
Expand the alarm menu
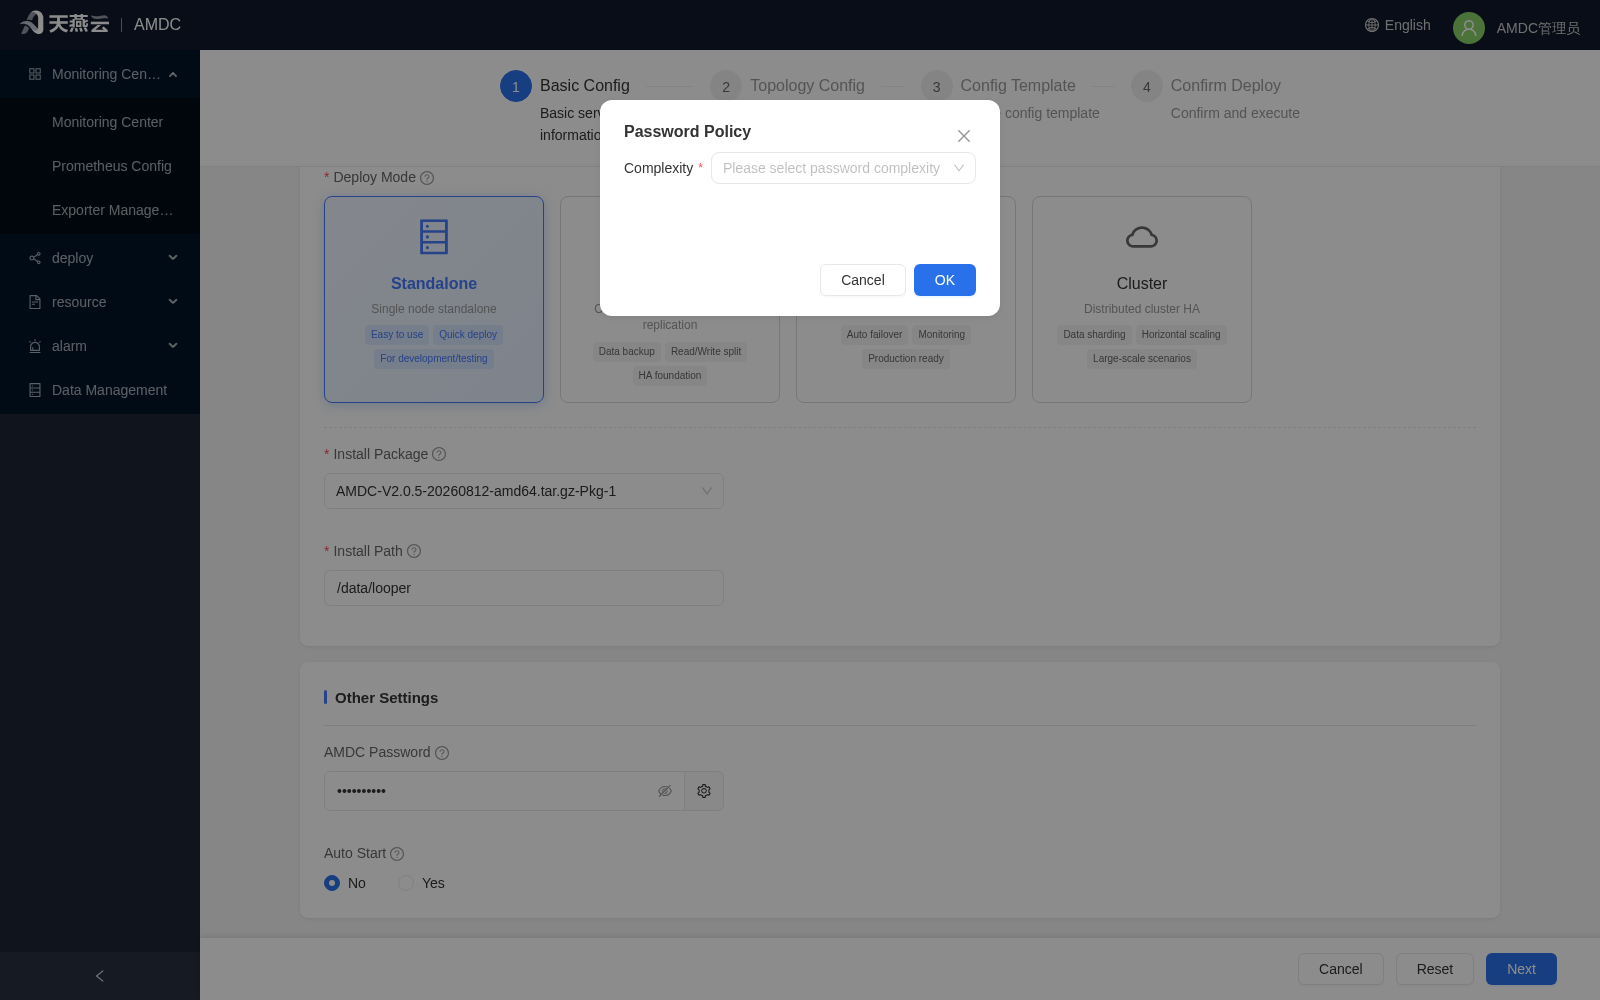[100, 346]
